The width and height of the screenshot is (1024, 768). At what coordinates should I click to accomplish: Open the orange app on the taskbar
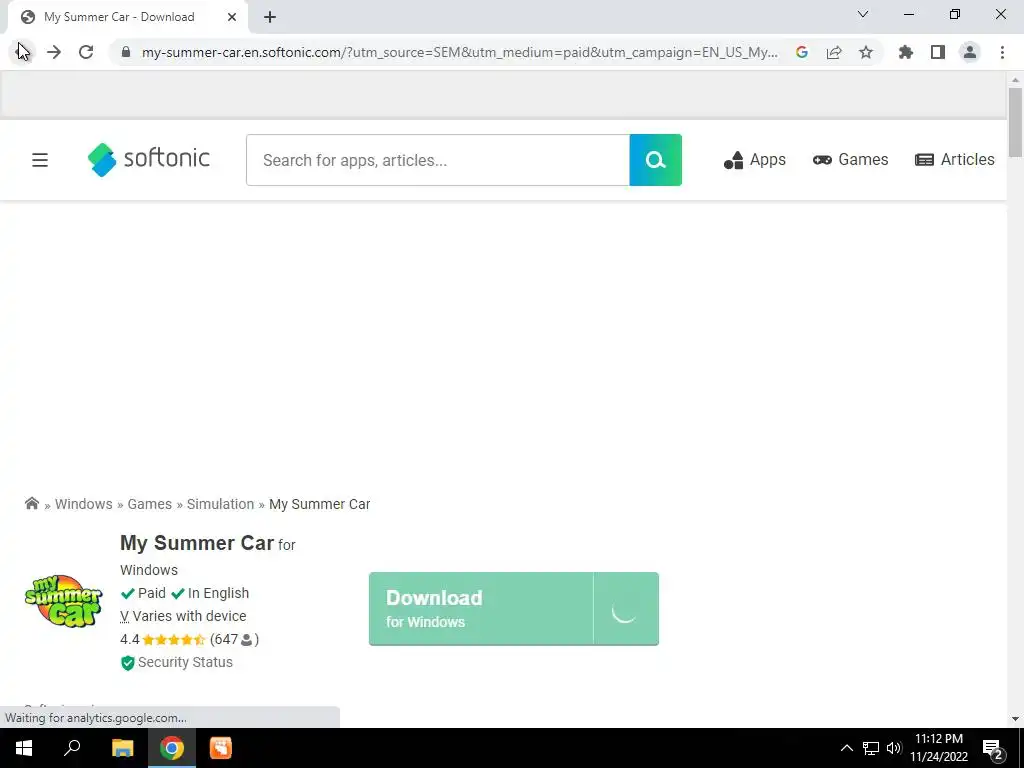[221, 748]
